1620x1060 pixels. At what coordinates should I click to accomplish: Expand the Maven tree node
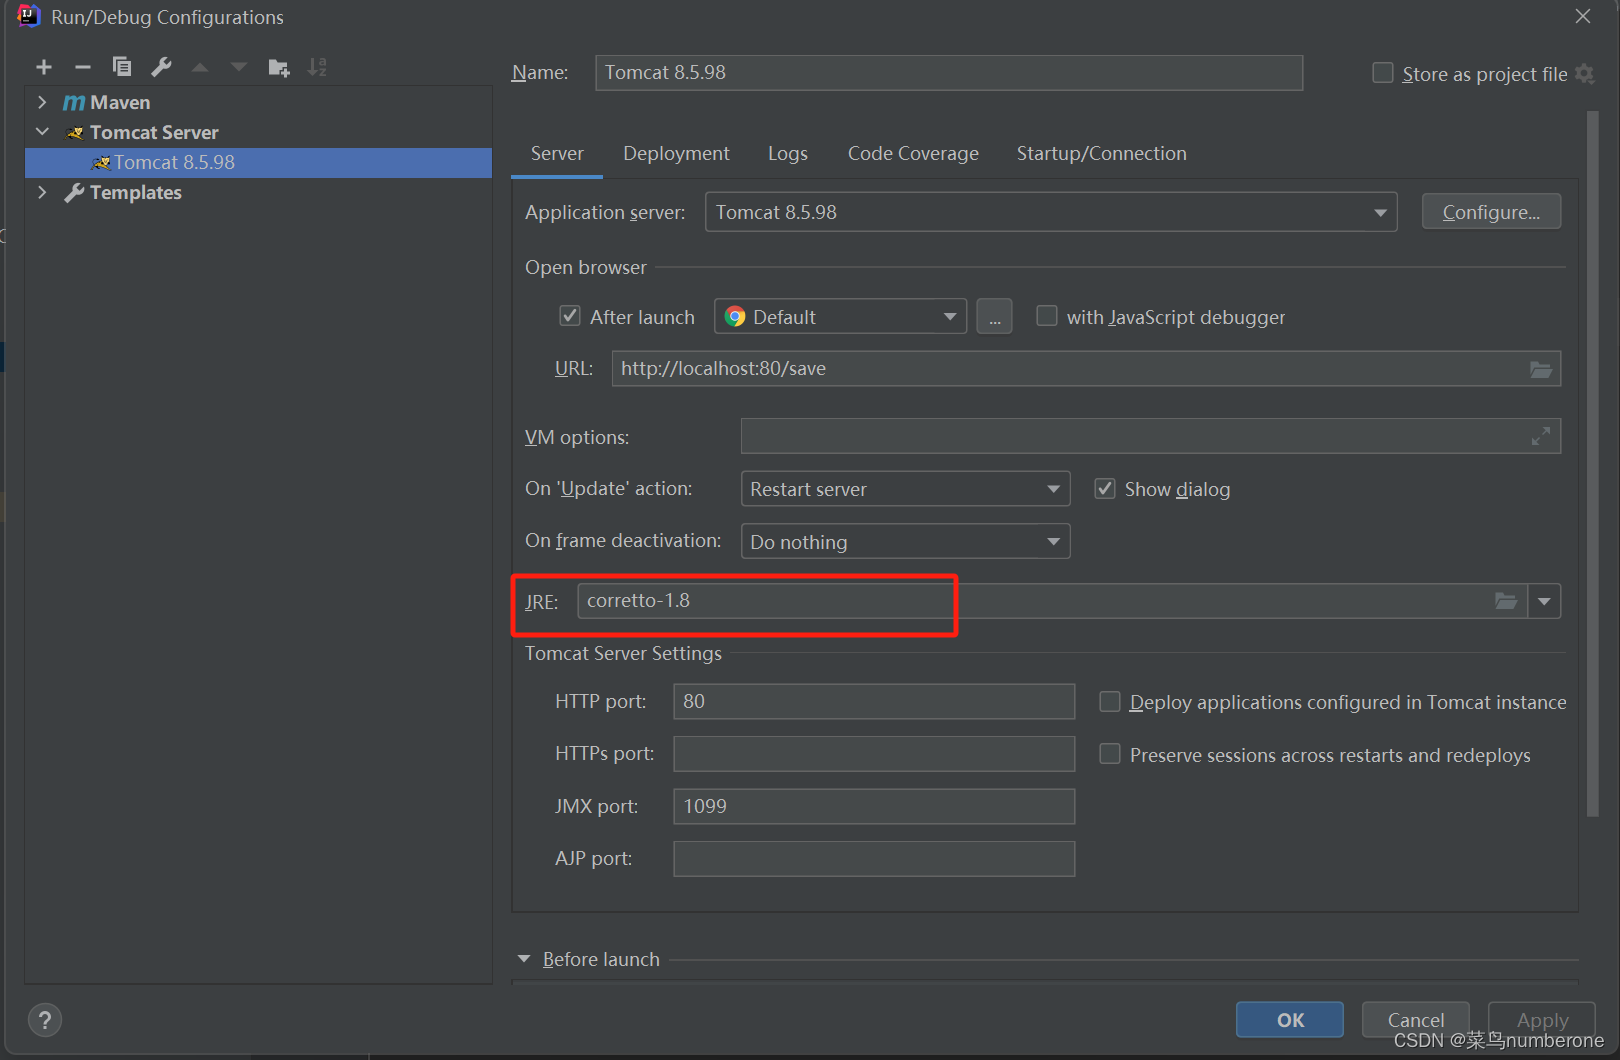click(x=42, y=102)
